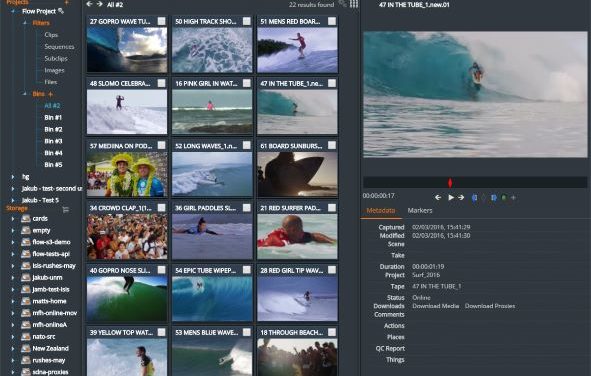The width and height of the screenshot is (591, 376).
Task: Step back one frame in player
Action: [x=438, y=197]
